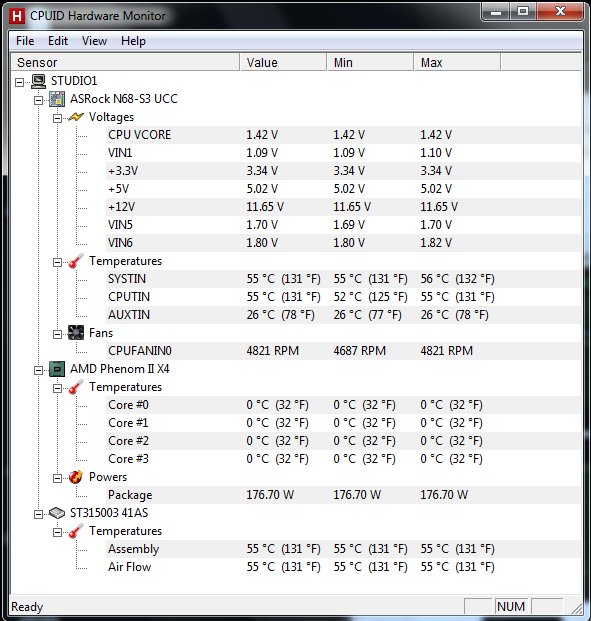Open the File menu
This screenshot has height=621, width=591.
25,41
